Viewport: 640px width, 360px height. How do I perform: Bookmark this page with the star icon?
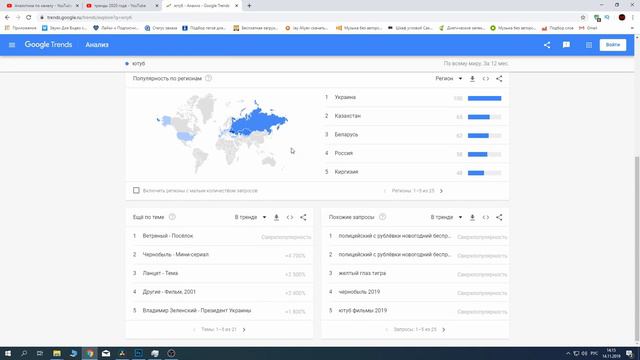tap(583, 18)
